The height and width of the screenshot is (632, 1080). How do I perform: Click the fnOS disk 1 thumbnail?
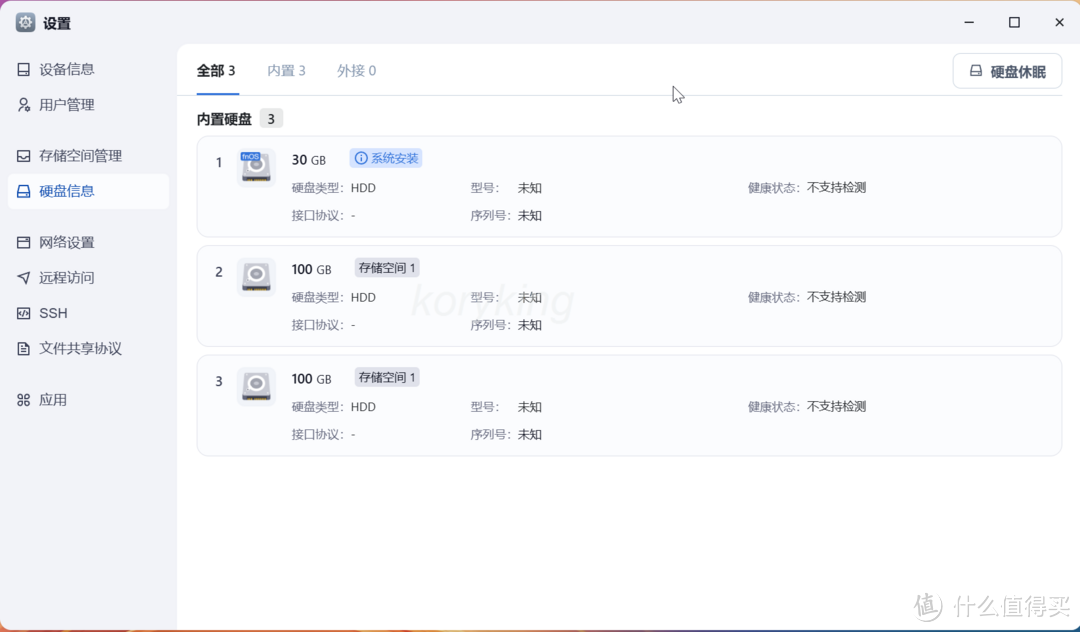[x=256, y=167]
